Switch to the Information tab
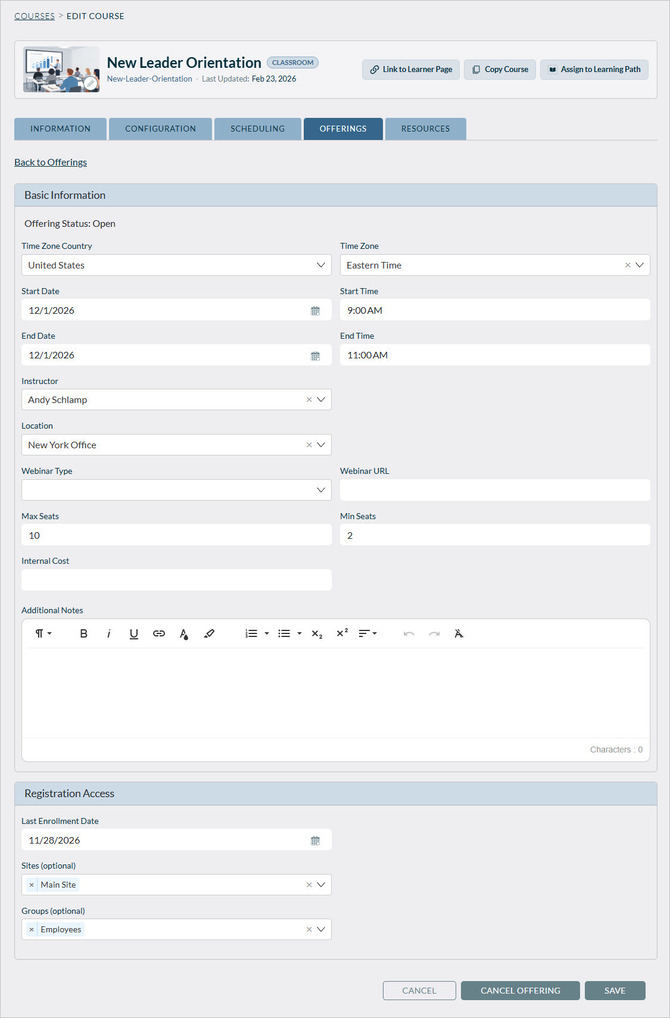The image size is (670, 1018). (x=60, y=129)
